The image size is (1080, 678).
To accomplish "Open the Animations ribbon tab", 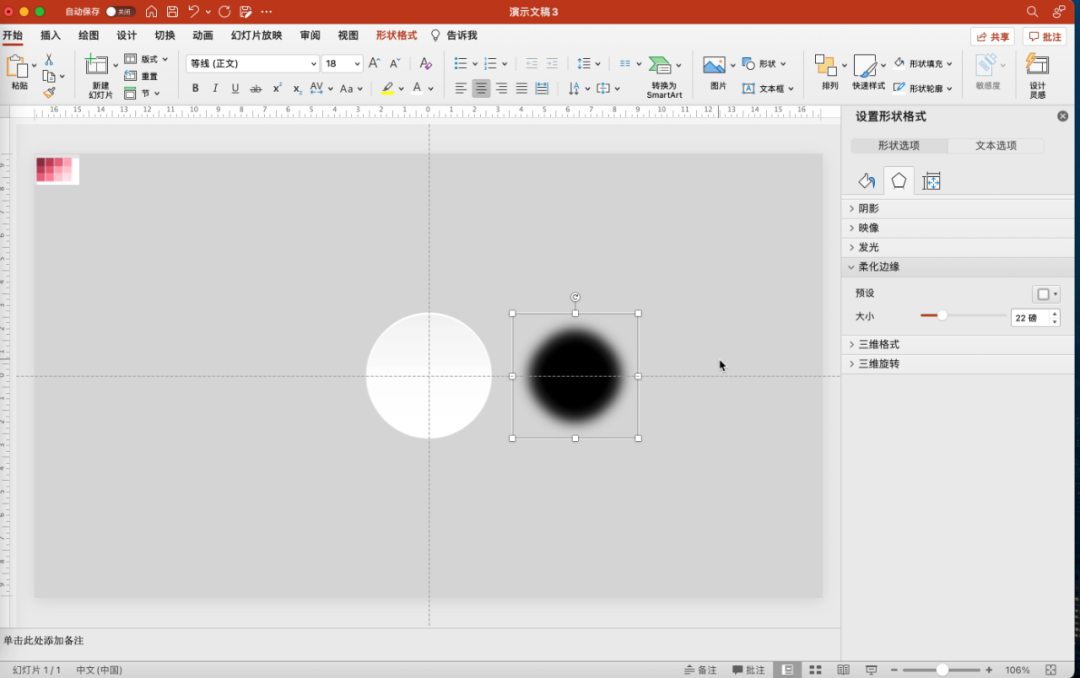I will pyautogui.click(x=202, y=35).
